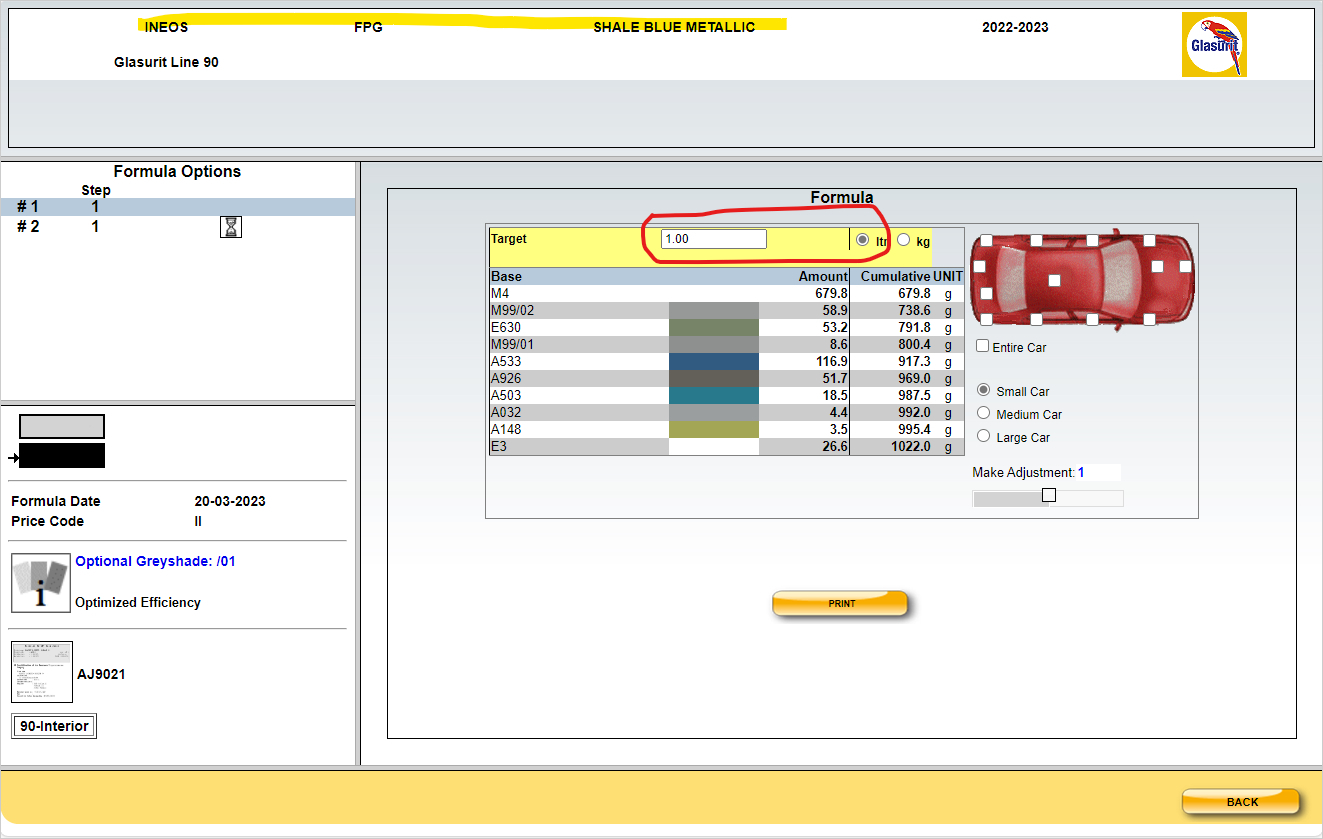
Task: Select formula option # 1 row
Action: (178, 207)
